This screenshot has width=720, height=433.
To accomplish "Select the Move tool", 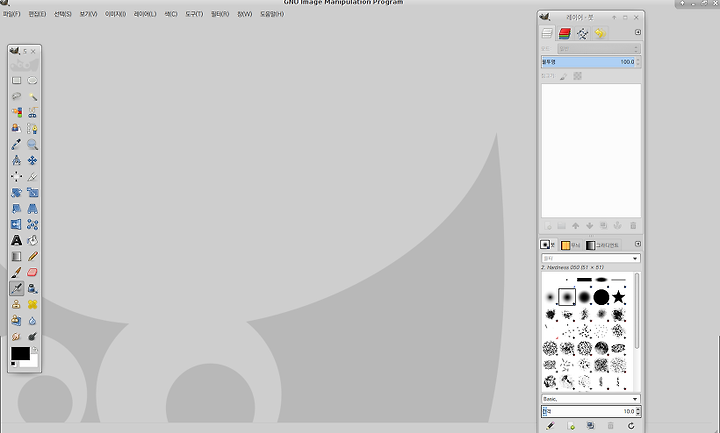I will [x=32, y=160].
